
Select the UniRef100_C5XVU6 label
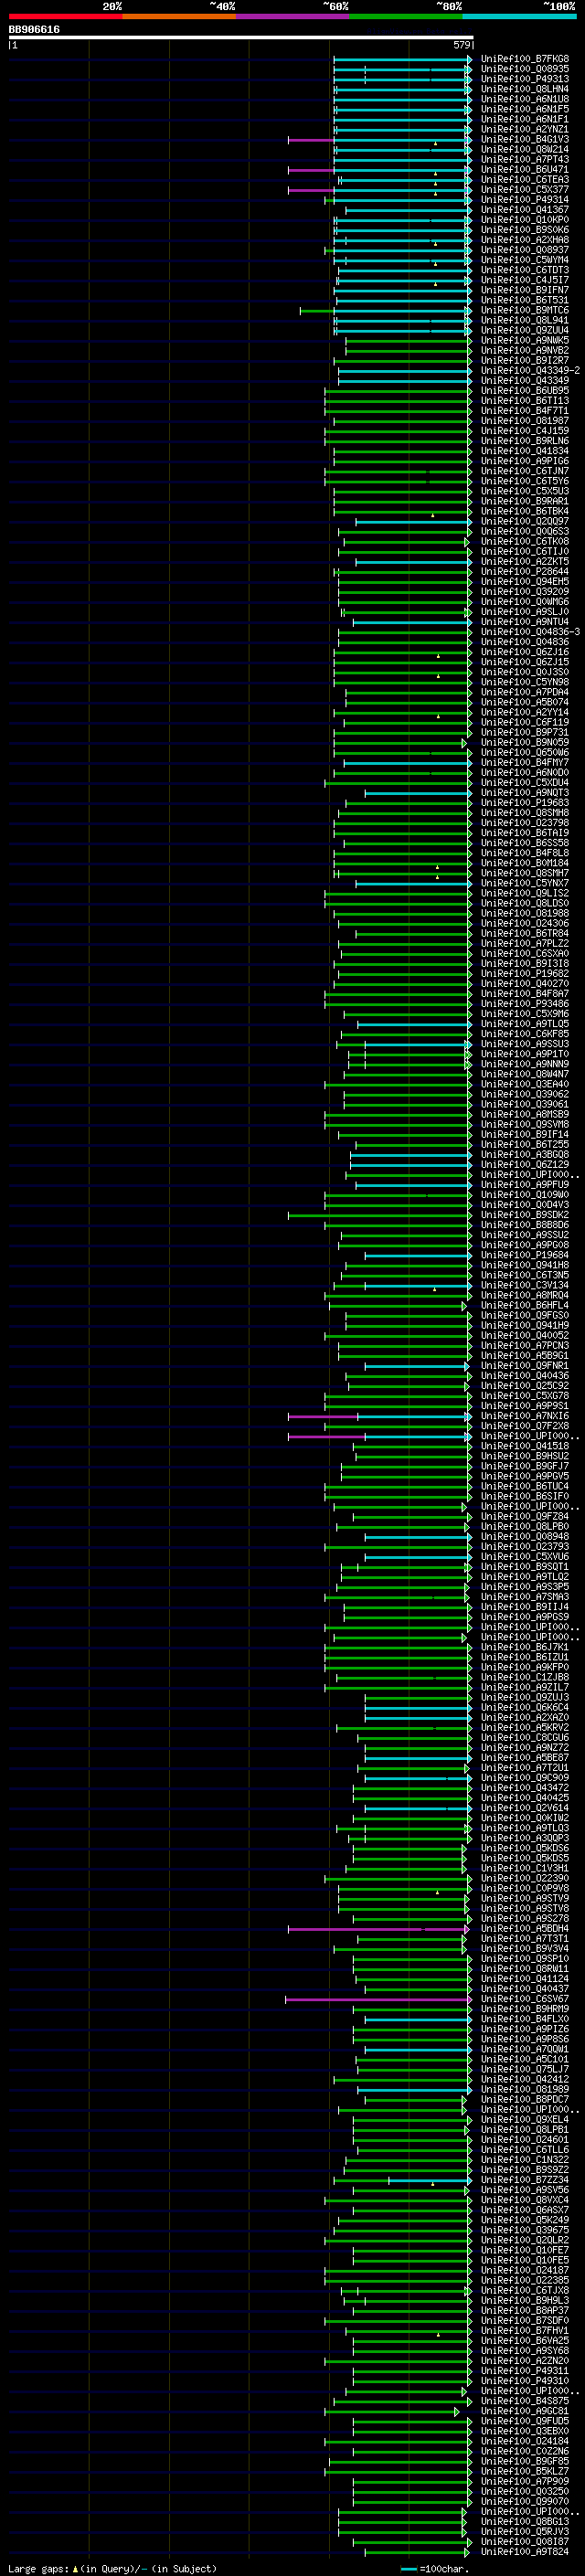tap(524, 1557)
